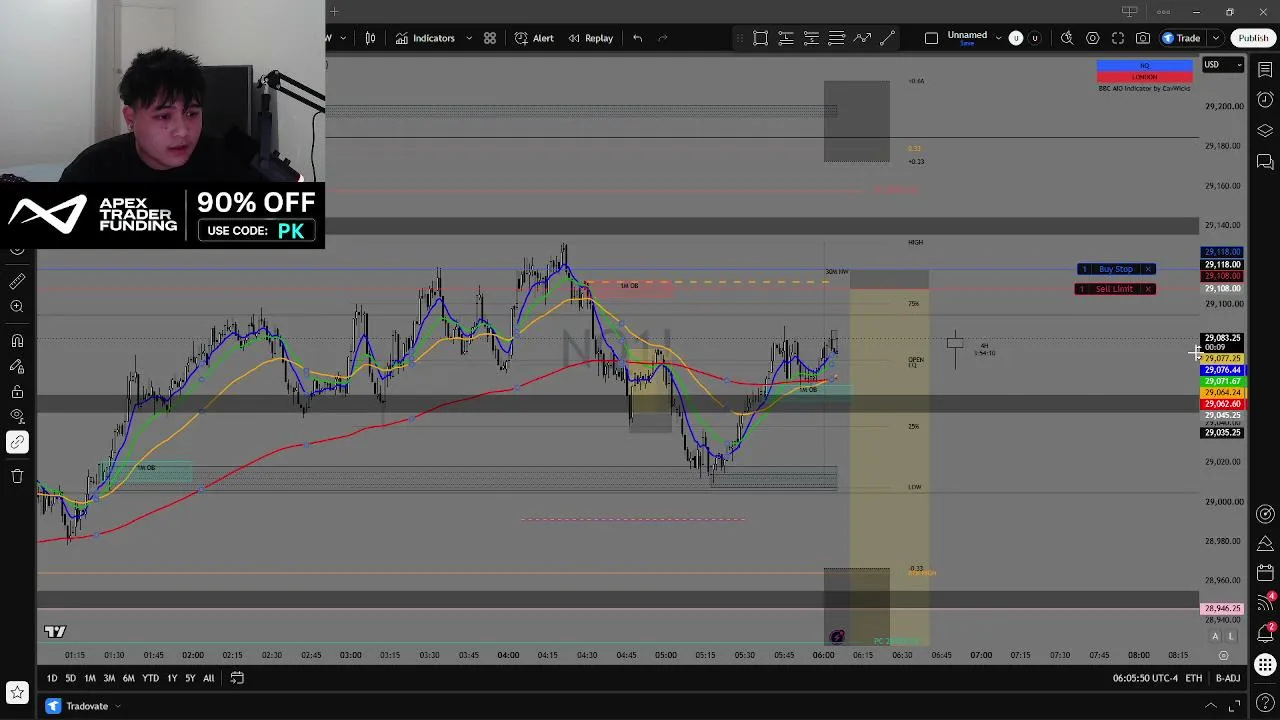Select the 3M time range
1280x720 pixels.
[109, 678]
